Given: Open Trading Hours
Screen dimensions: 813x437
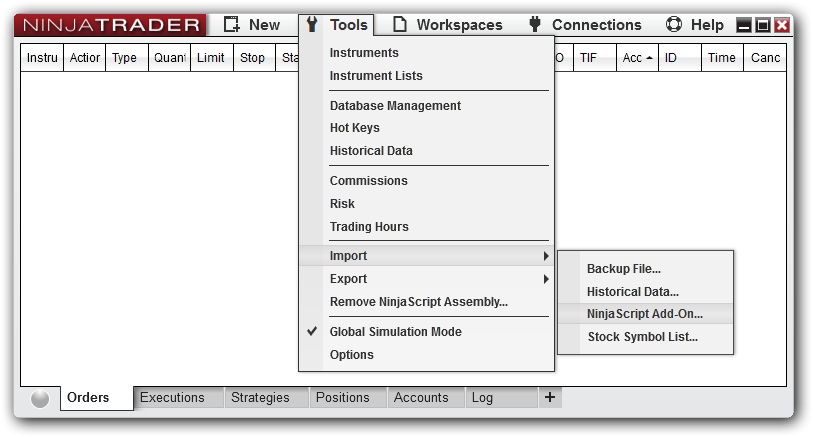Looking at the screenshot, I should tap(369, 227).
